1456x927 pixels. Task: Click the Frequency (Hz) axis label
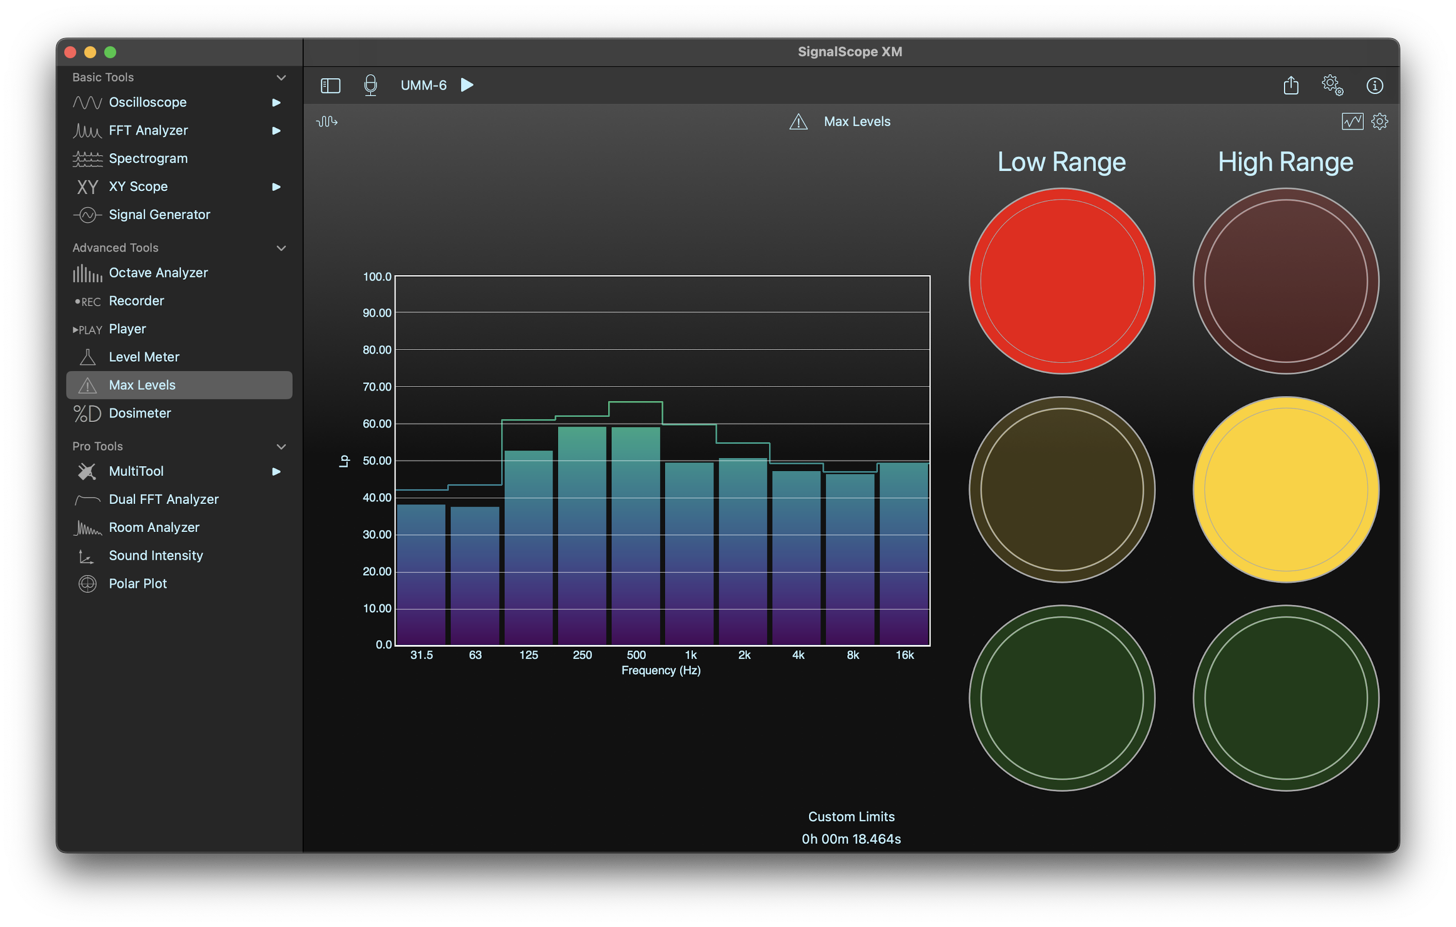tap(661, 671)
